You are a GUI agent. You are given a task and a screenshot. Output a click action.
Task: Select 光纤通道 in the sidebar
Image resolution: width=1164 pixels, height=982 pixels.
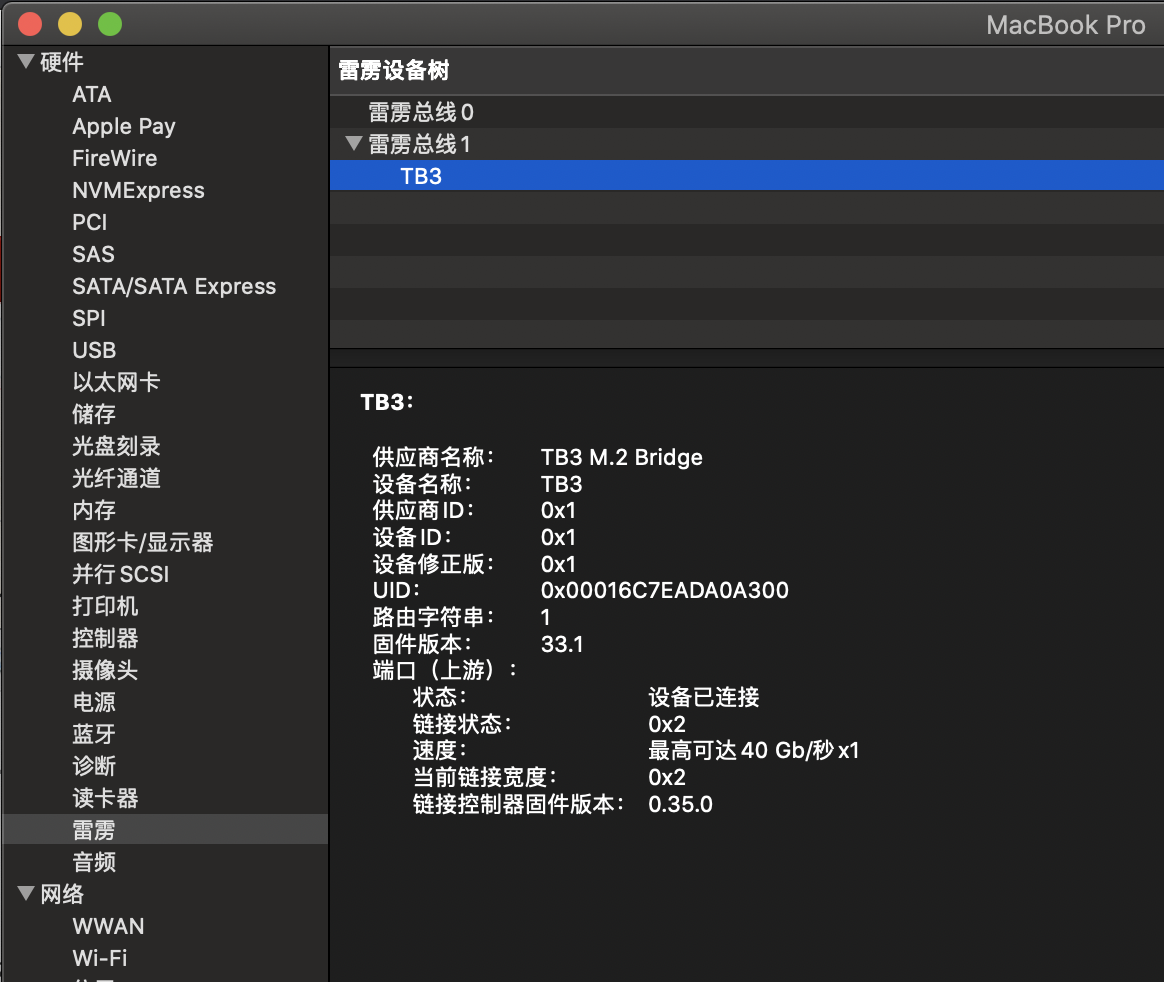click(116, 477)
